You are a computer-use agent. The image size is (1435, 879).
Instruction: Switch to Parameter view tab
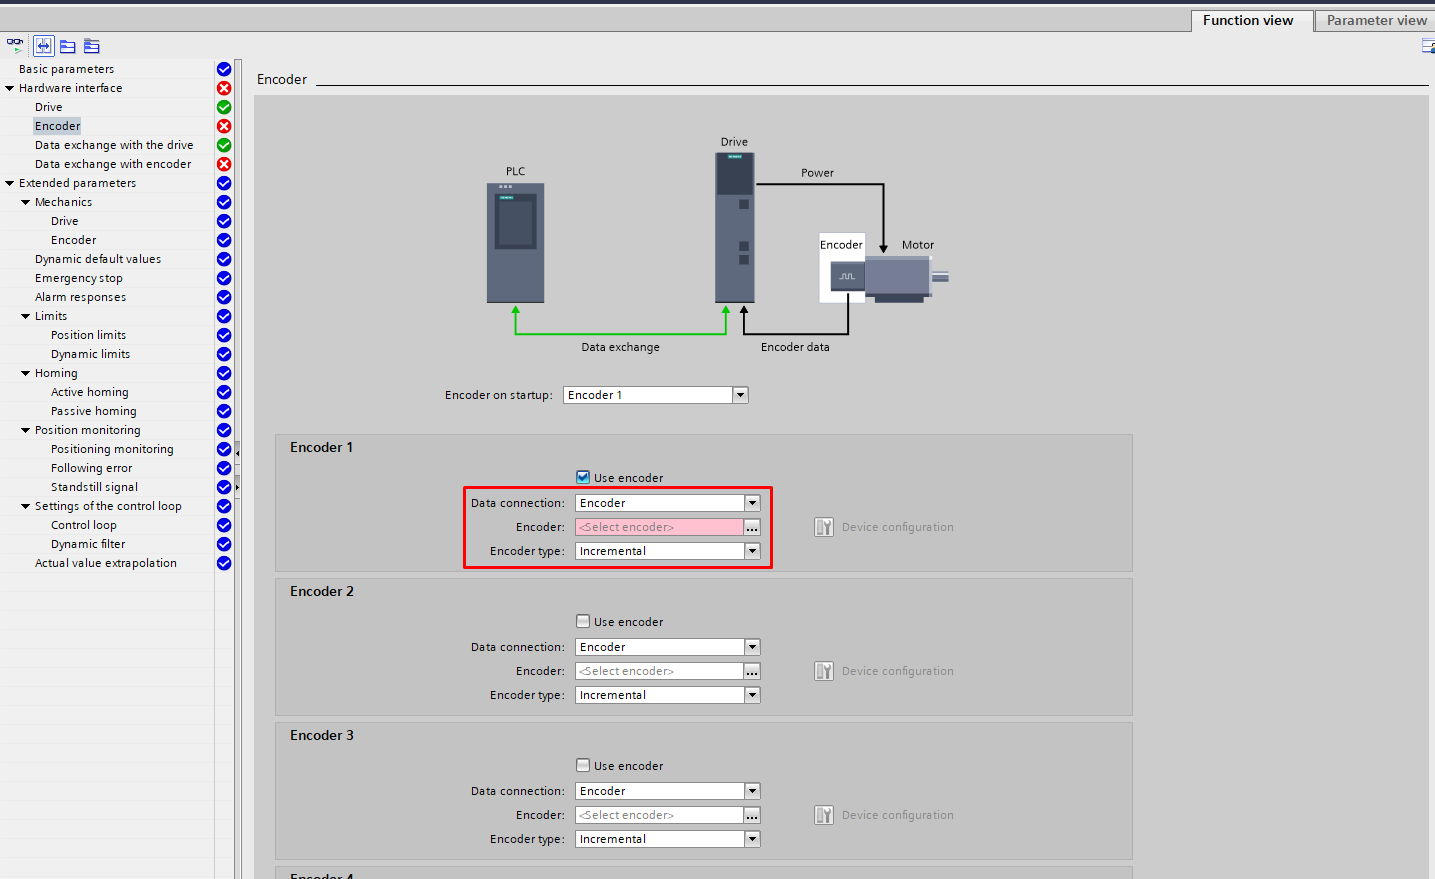(1376, 20)
